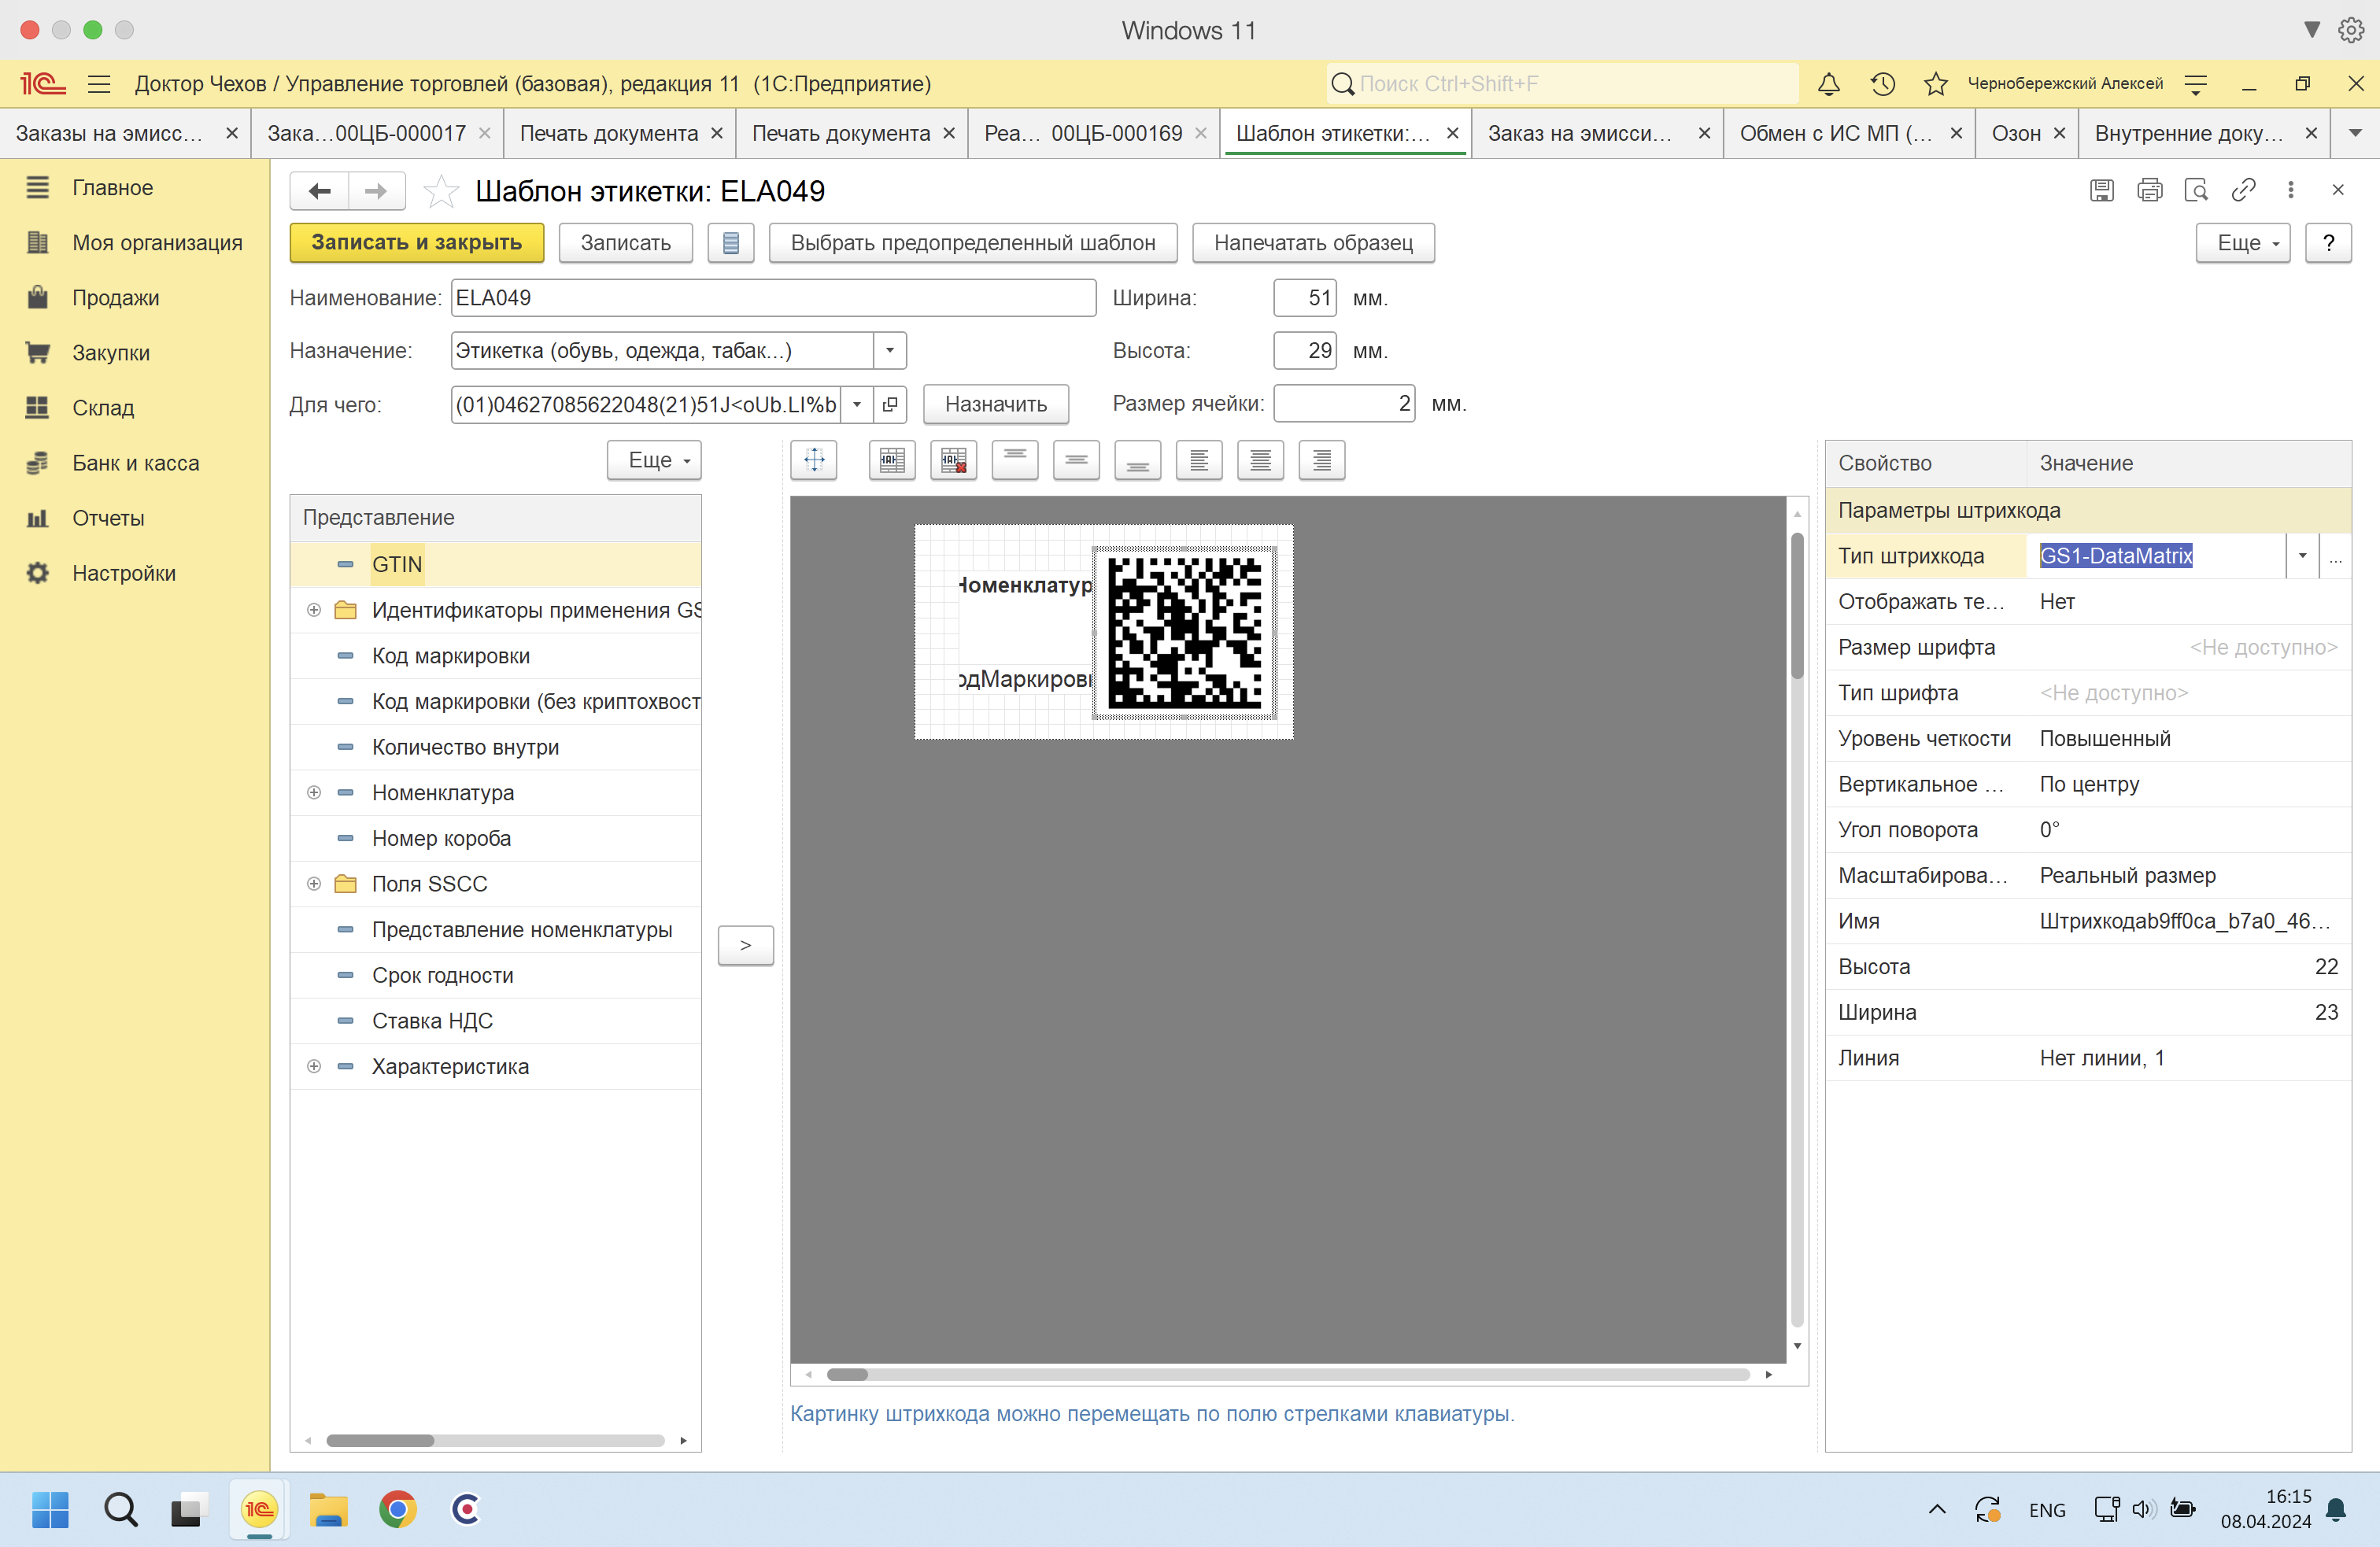
Task: Click the insert barcode image icon
Action: [891, 460]
